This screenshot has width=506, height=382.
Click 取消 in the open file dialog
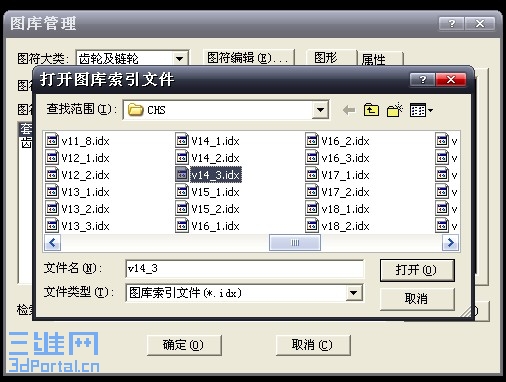417,299
